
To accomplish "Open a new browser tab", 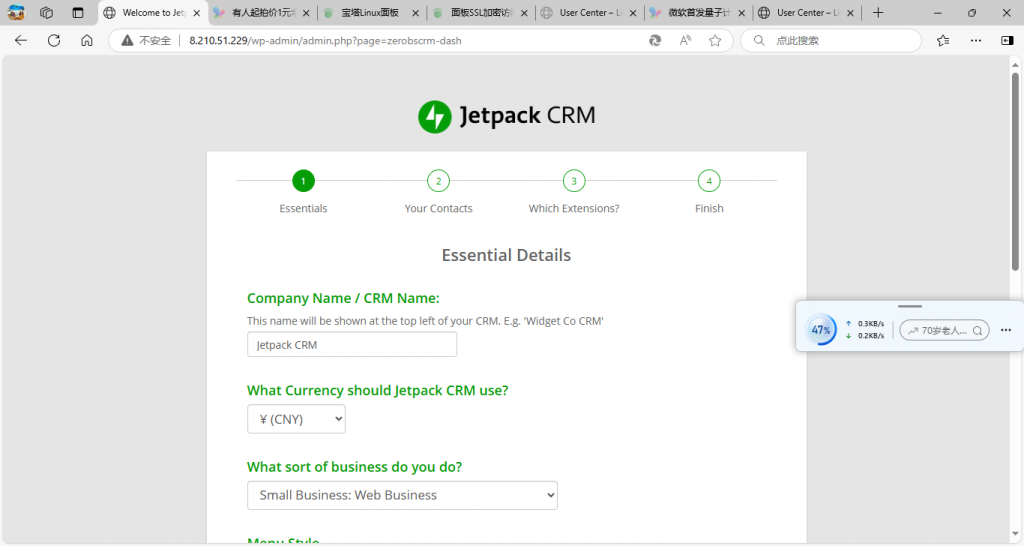I will click(x=878, y=12).
